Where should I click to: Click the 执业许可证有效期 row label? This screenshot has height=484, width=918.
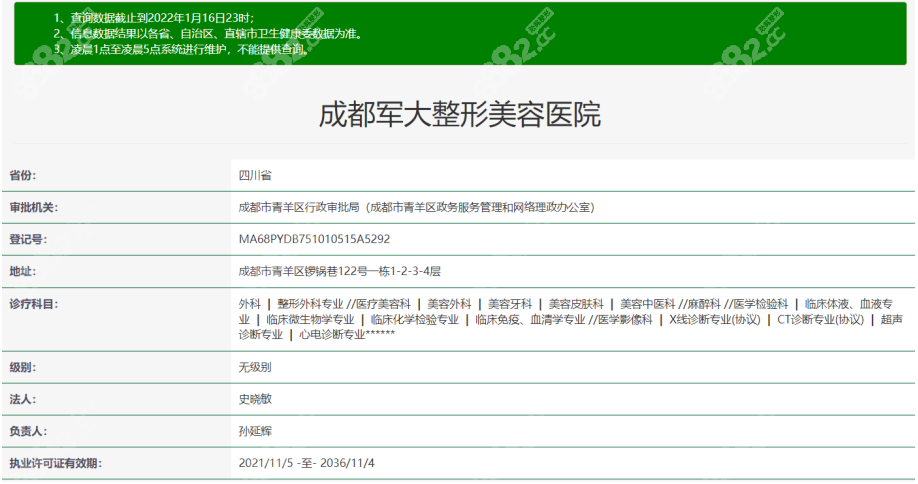point(55,464)
